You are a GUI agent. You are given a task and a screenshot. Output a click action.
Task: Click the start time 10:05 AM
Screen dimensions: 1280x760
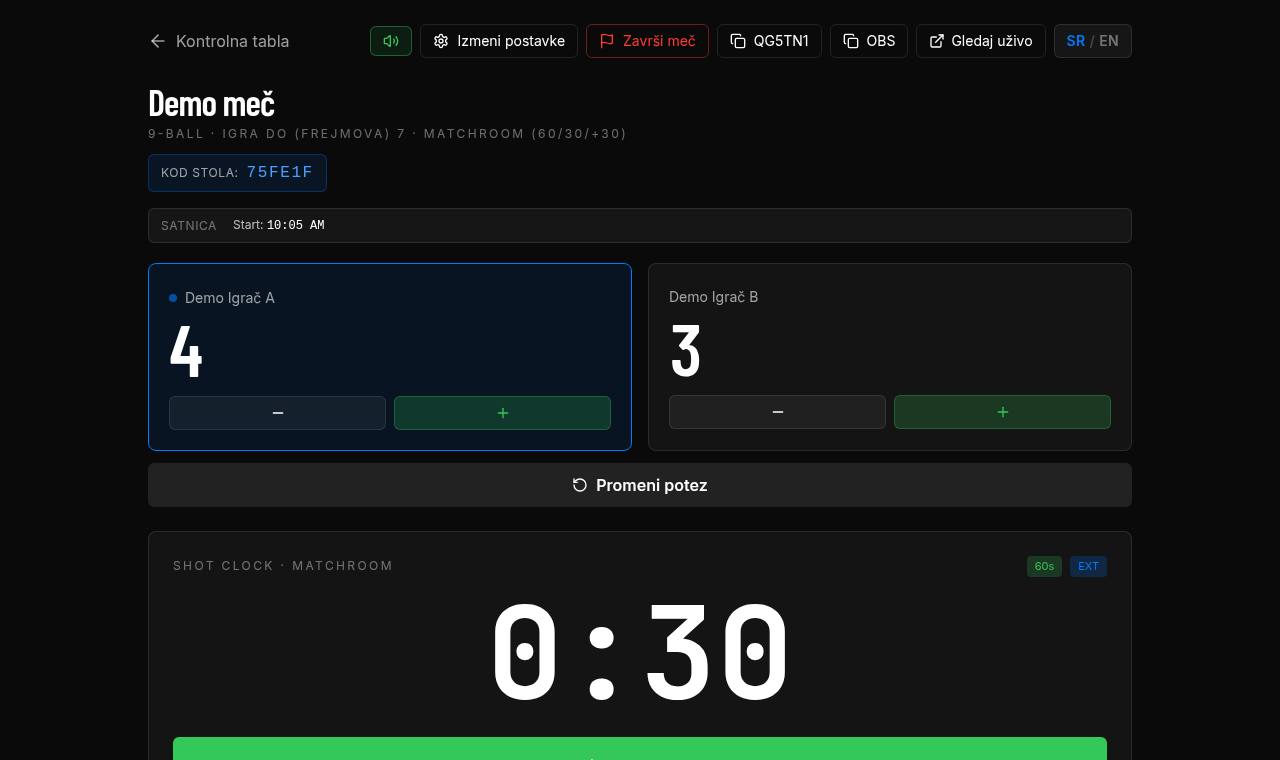pos(295,225)
